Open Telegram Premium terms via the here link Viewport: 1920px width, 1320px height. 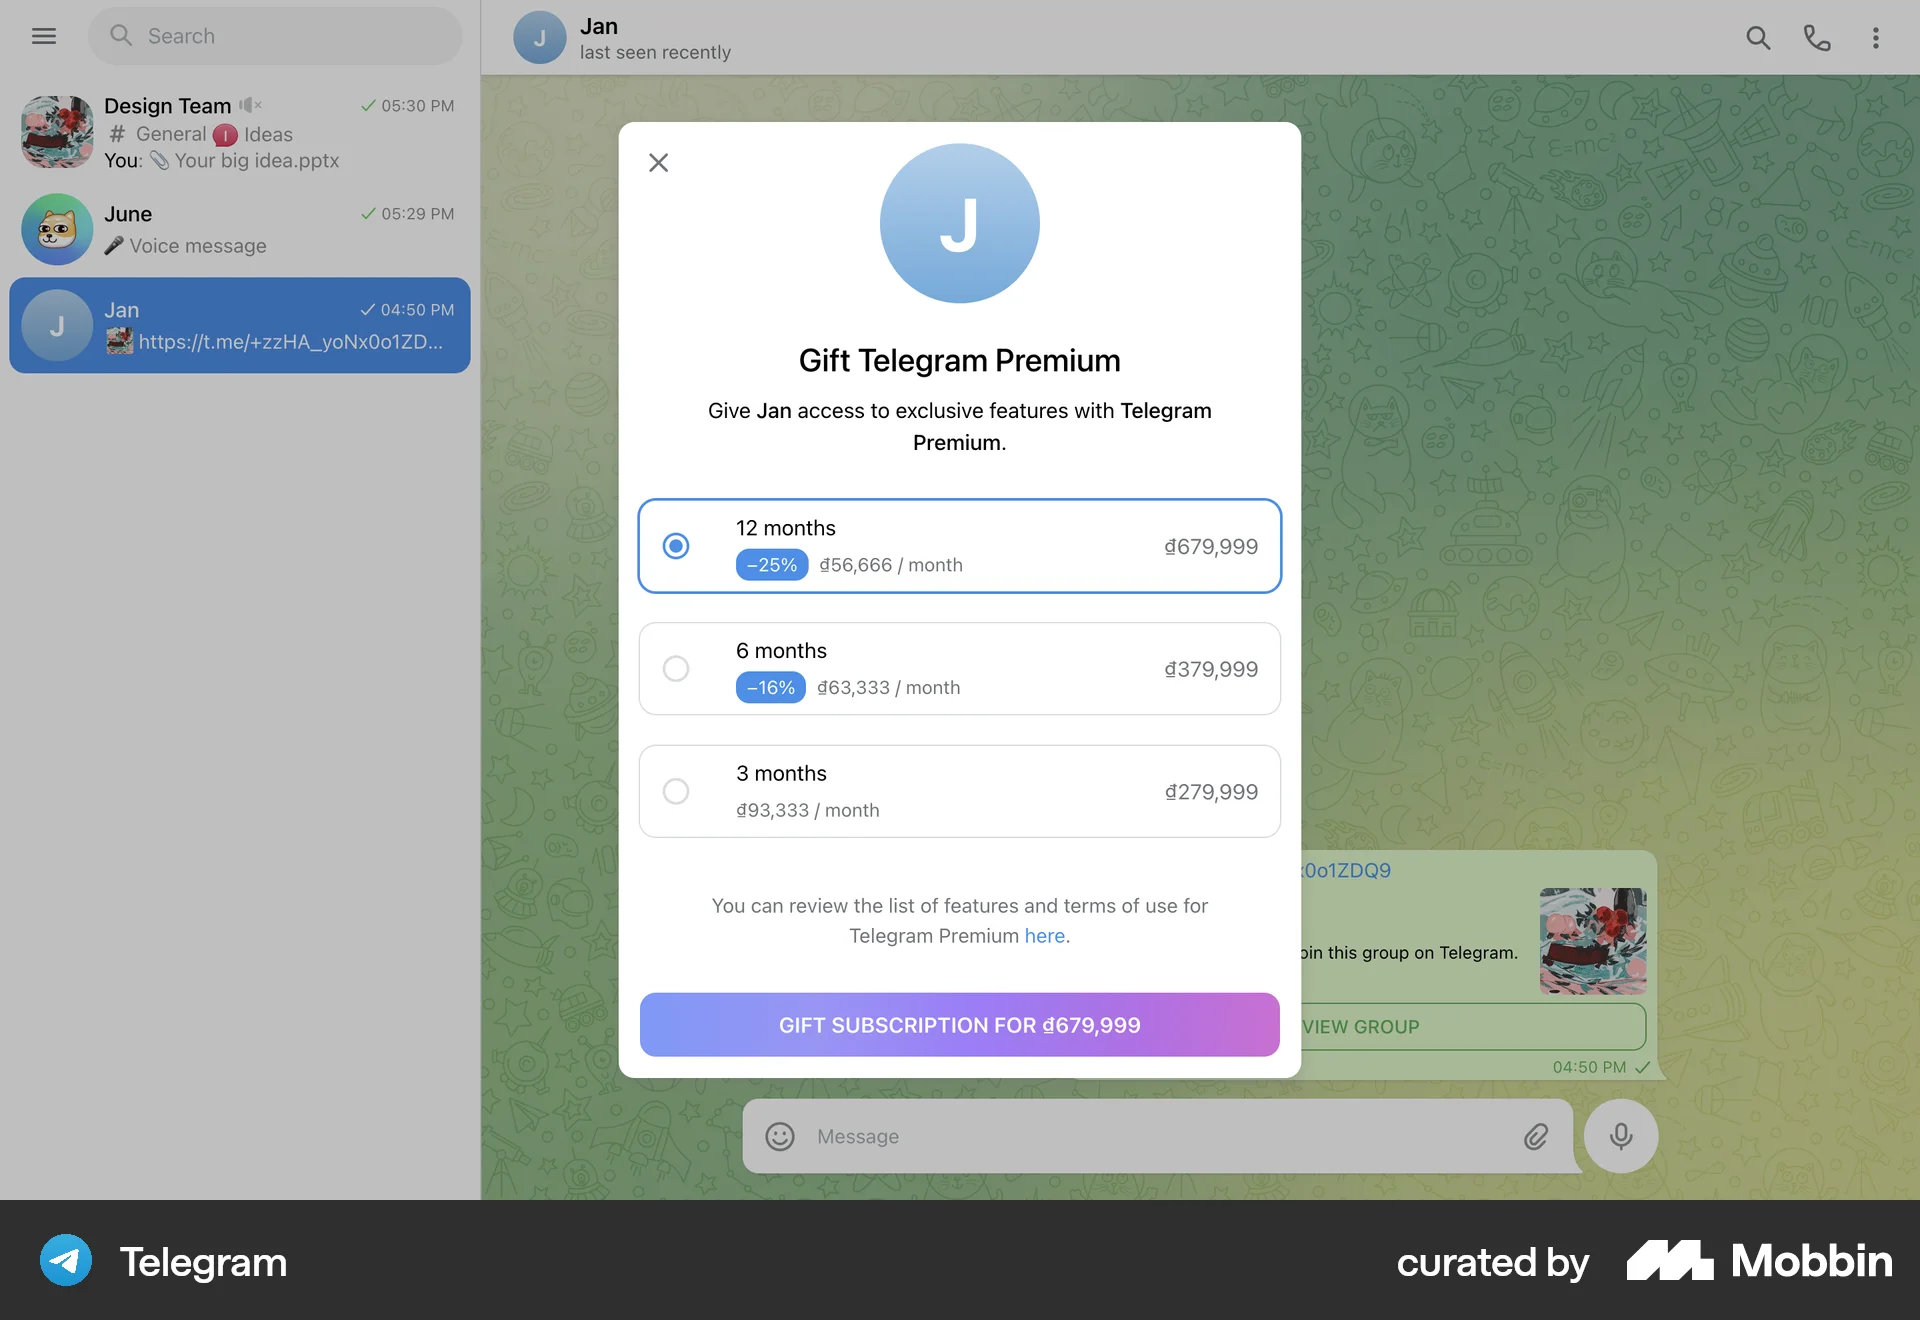(x=1044, y=936)
